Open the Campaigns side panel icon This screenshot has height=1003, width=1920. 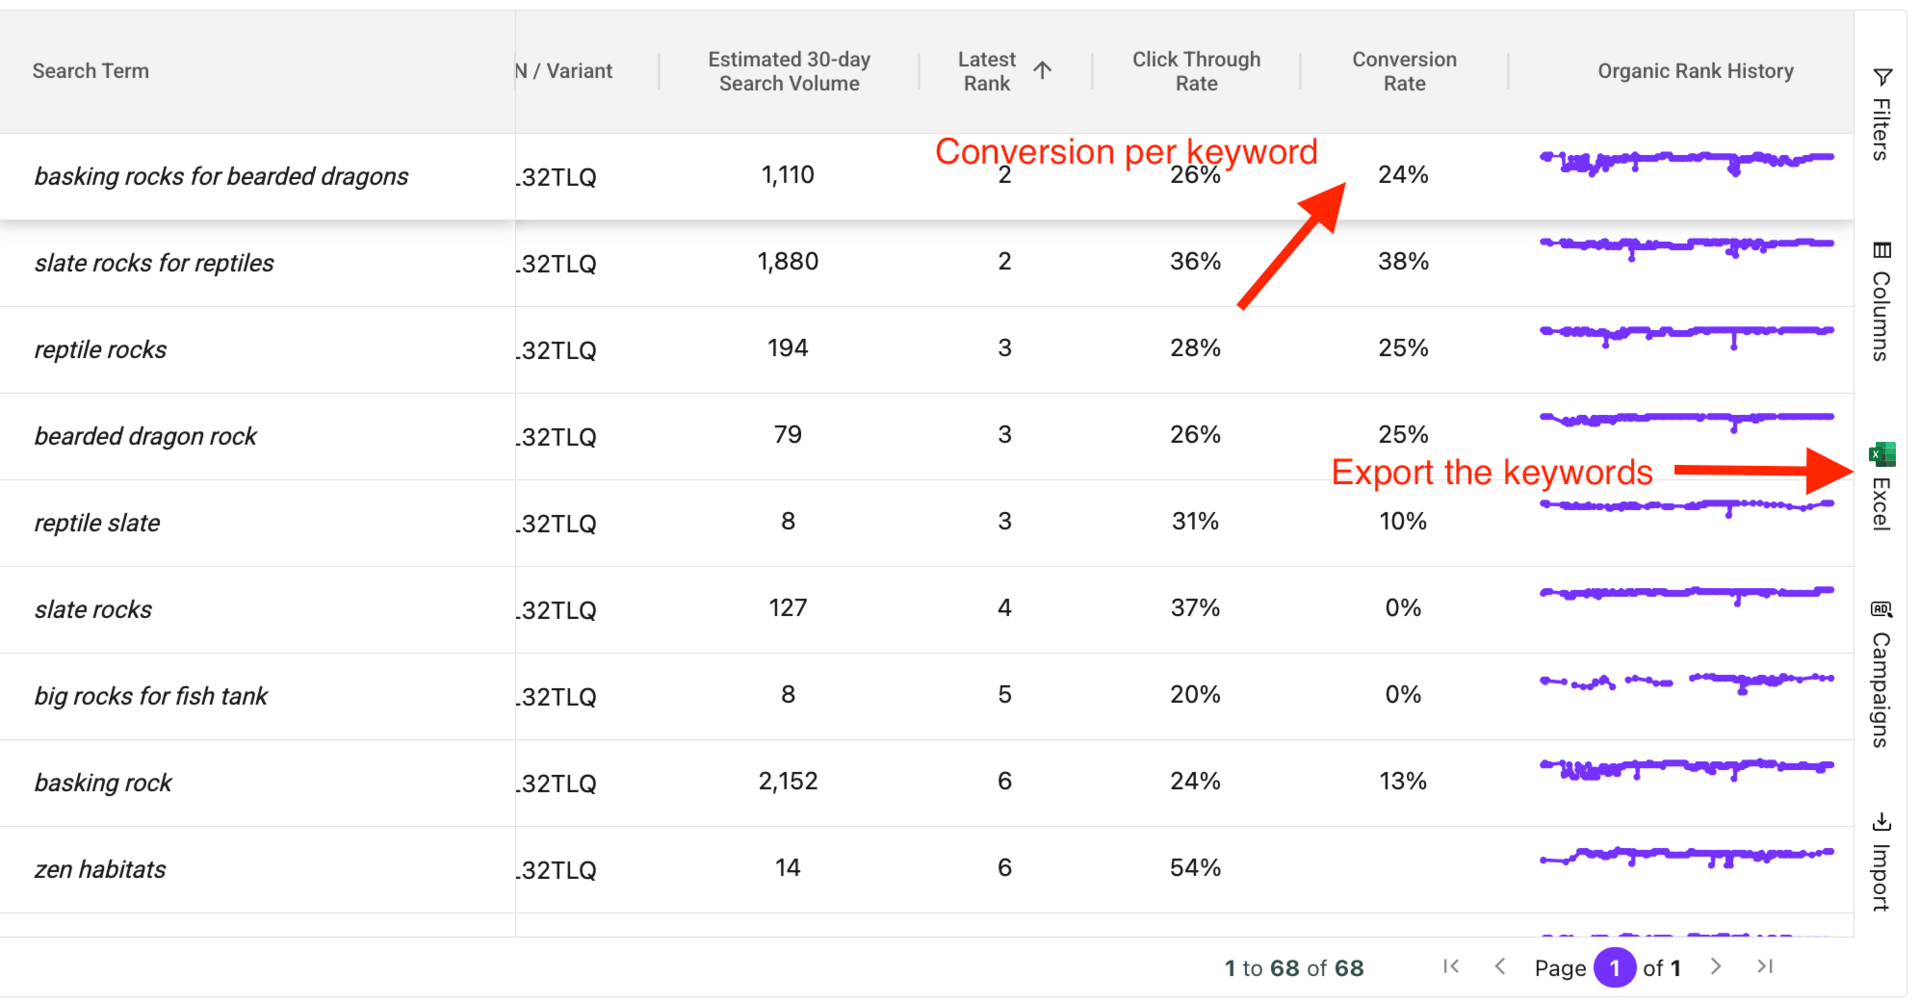point(1882,609)
